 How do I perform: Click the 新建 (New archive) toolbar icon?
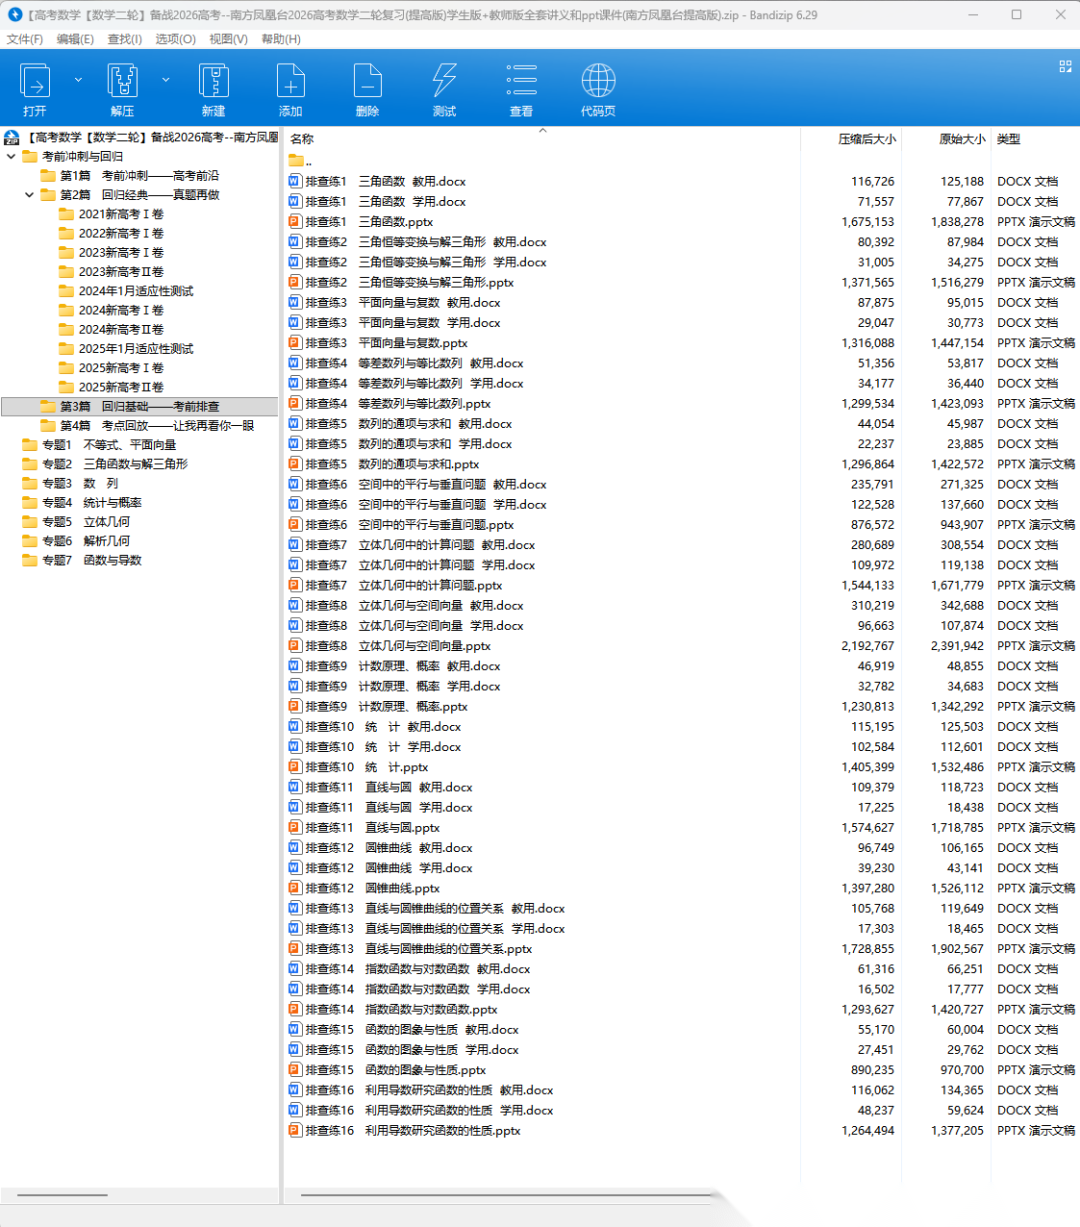pos(213,88)
